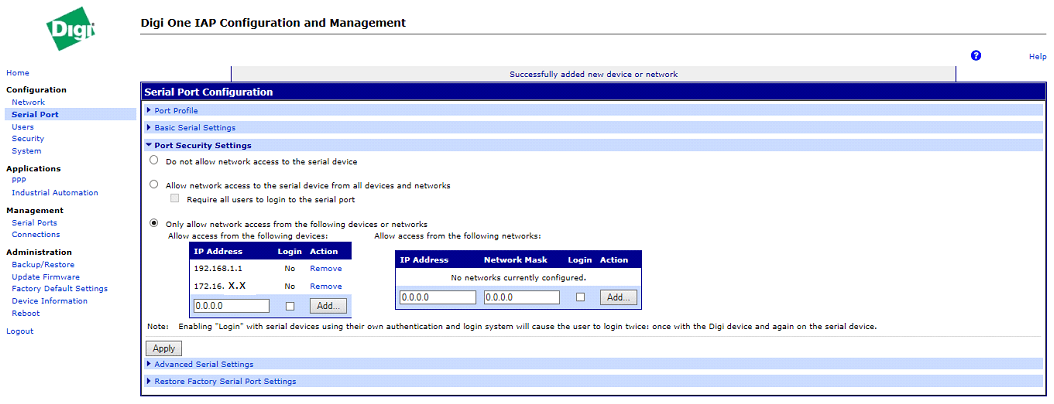The width and height of the screenshot is (1054, 404).
Task: Expand the Port Profile section
Action: pos(176,110)
